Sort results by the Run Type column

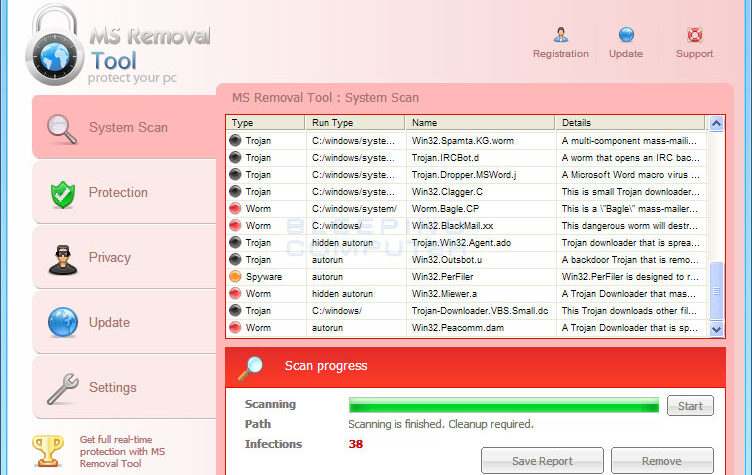[355, 123]
